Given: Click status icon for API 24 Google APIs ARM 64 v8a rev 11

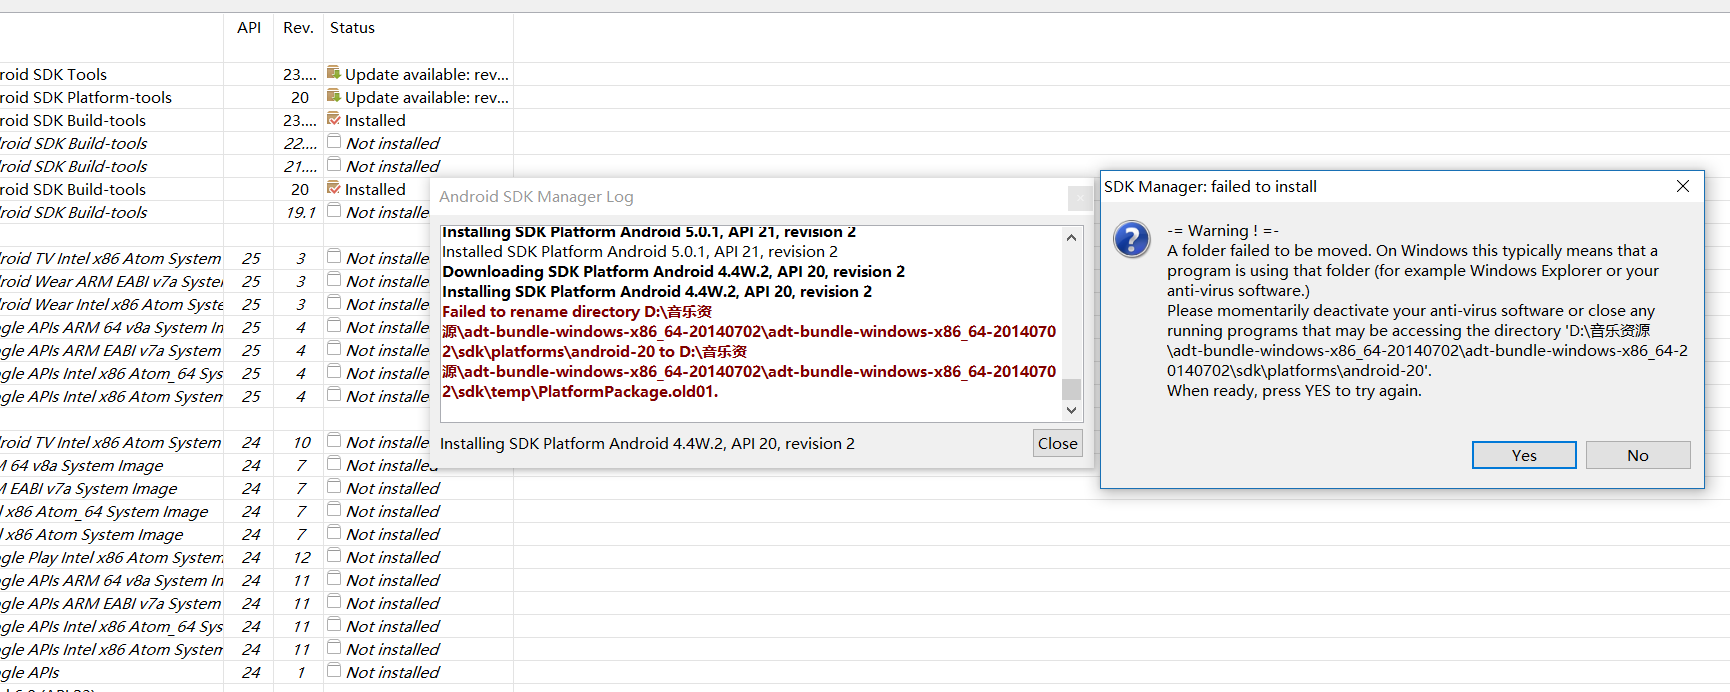Looking at the screenshot, I should click(334, 579).
